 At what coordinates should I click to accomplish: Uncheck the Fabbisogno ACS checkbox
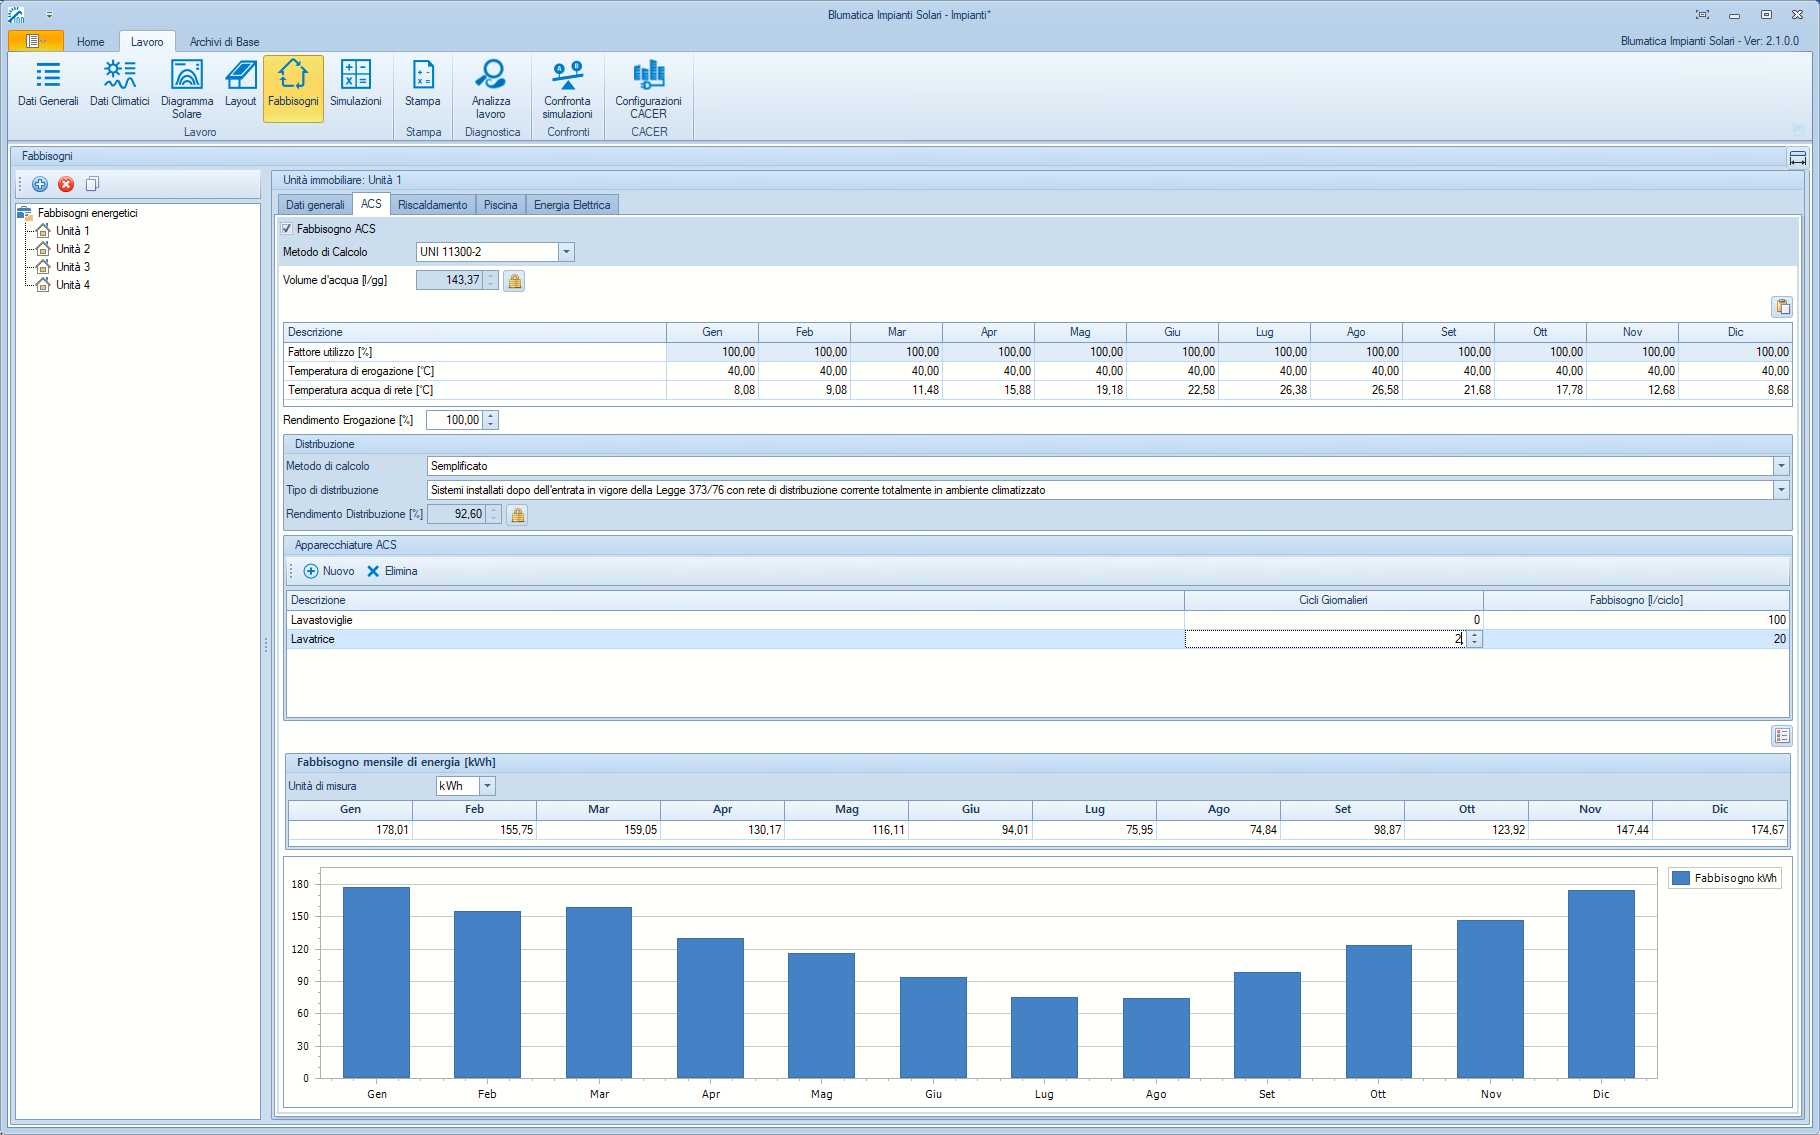coord(287,229)
